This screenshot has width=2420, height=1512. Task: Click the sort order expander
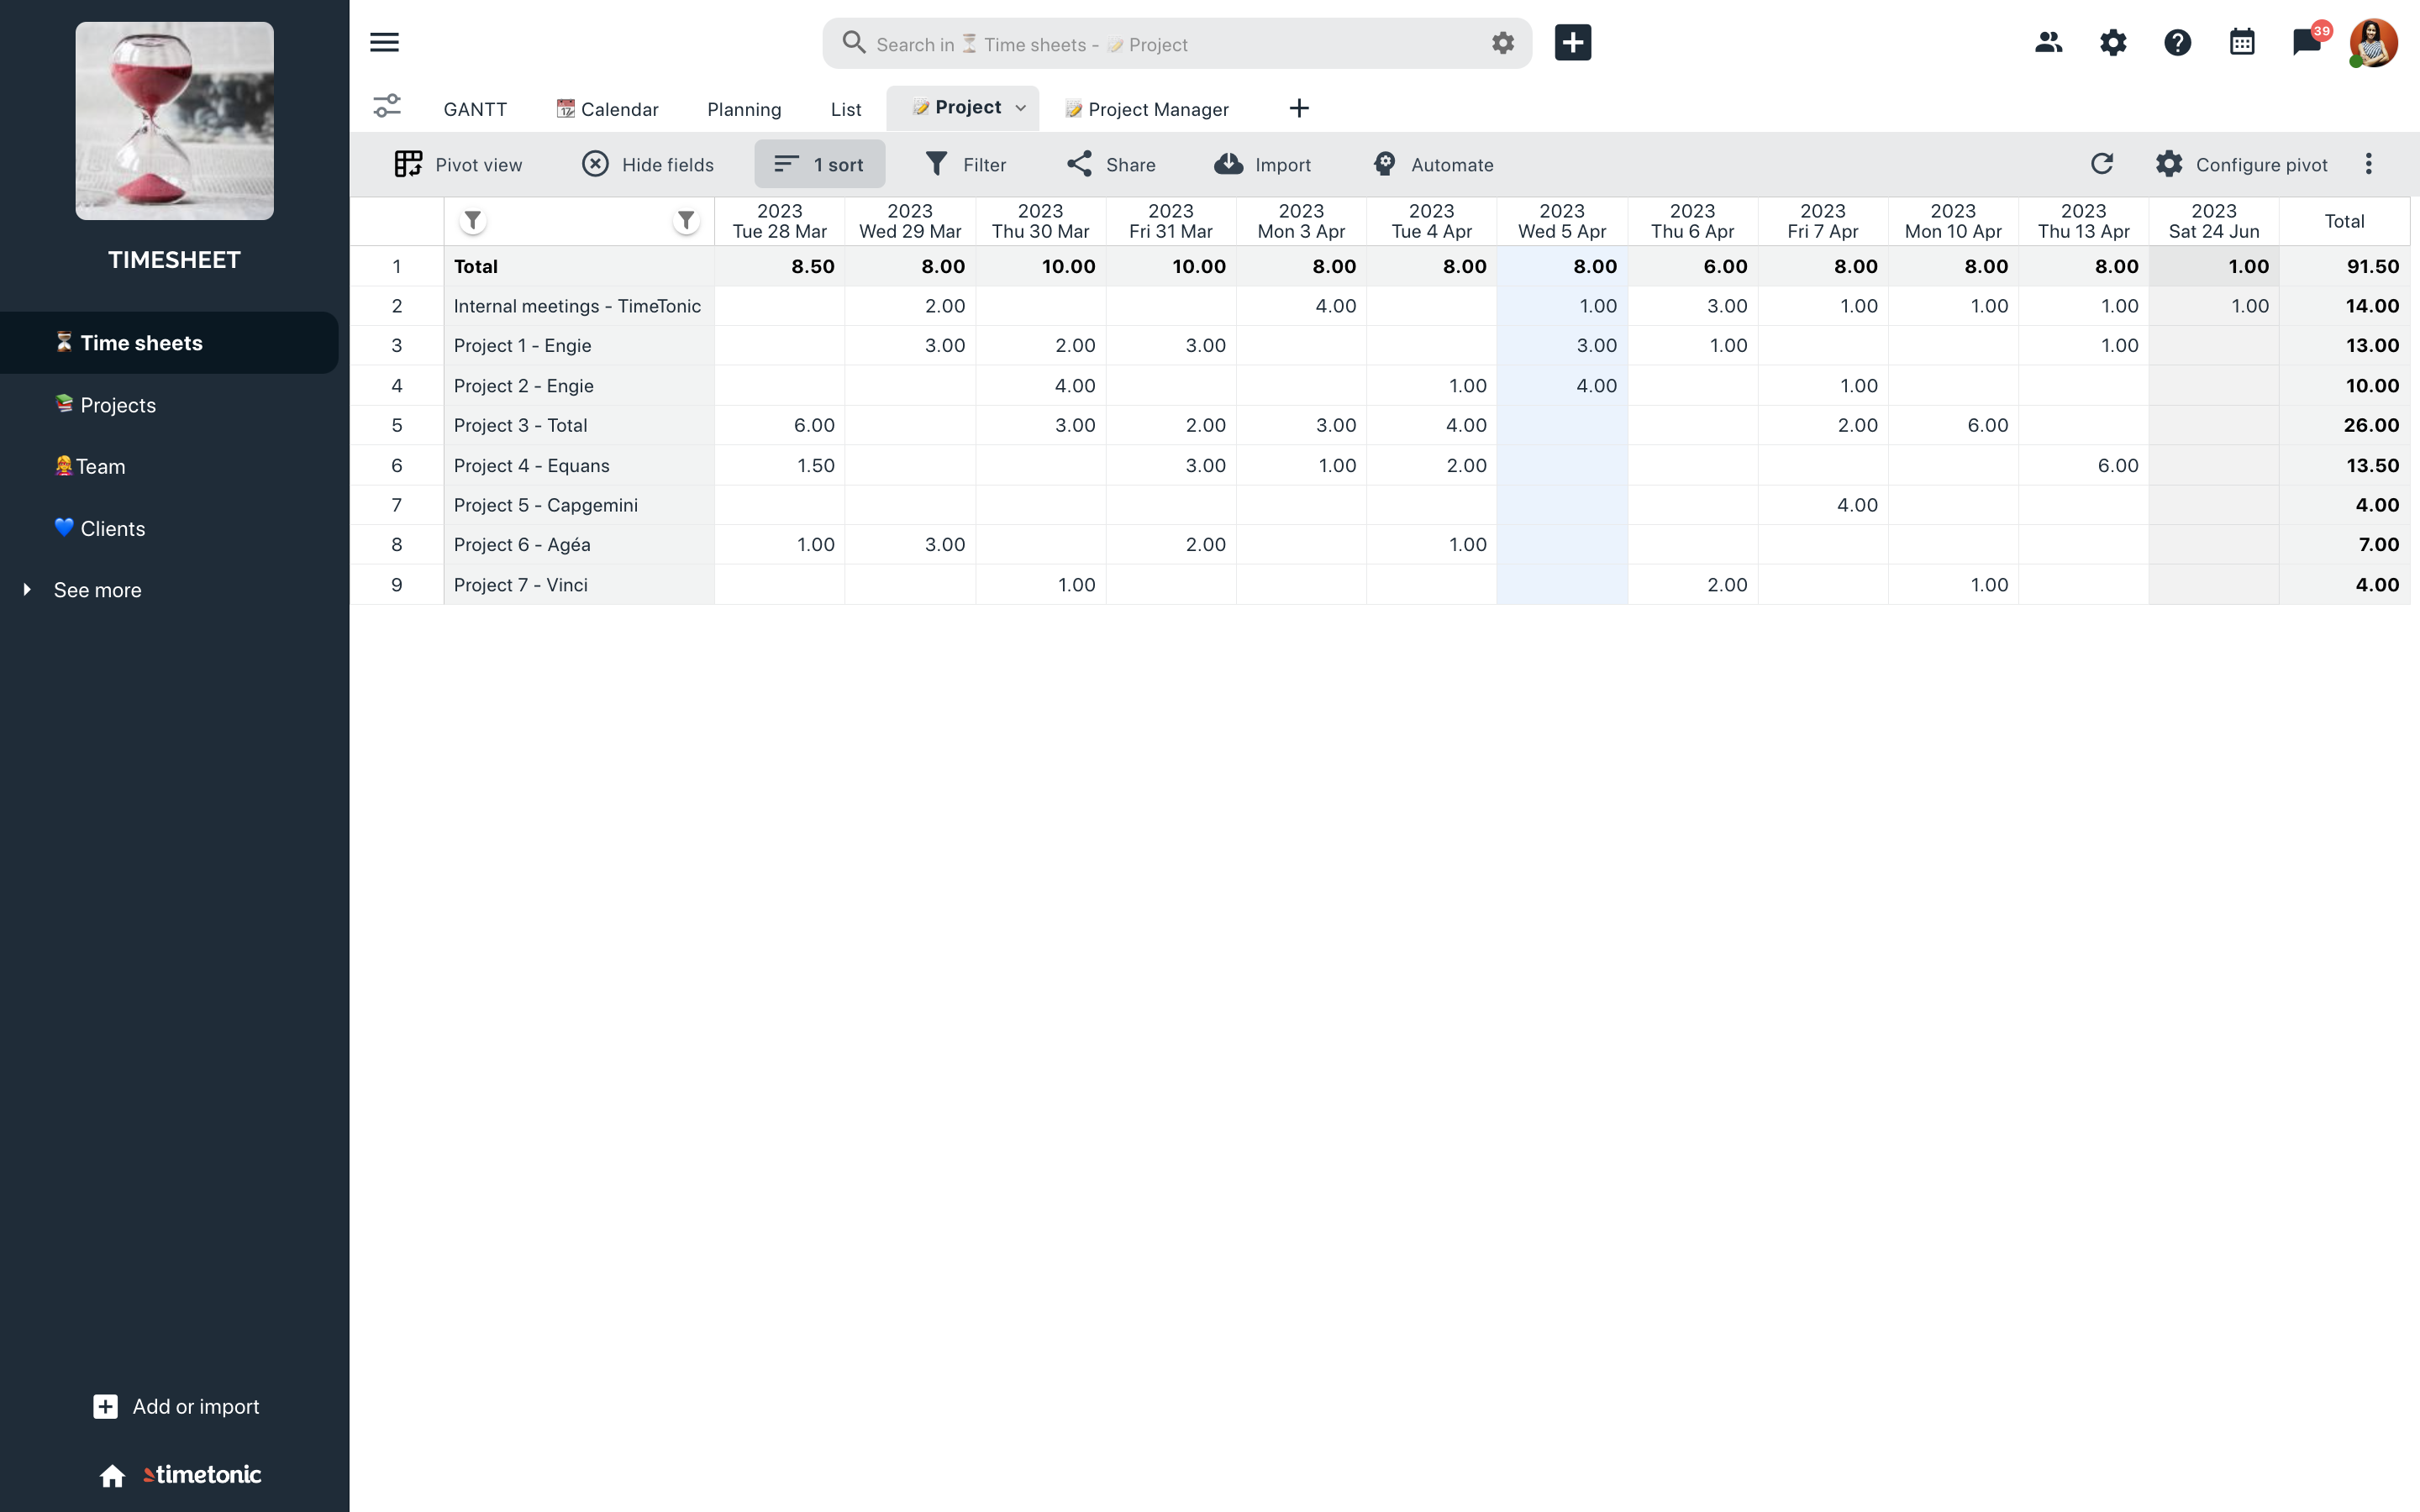[x=819, y=164]
